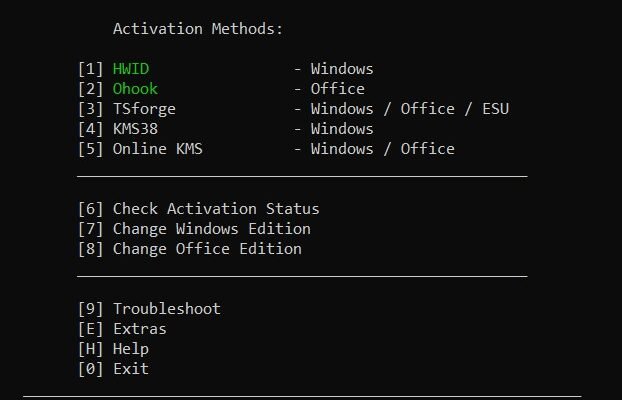Screen dimensions: 622x400
Task: Click the [E] bracket key label
Action: click(x=90, y=329)
